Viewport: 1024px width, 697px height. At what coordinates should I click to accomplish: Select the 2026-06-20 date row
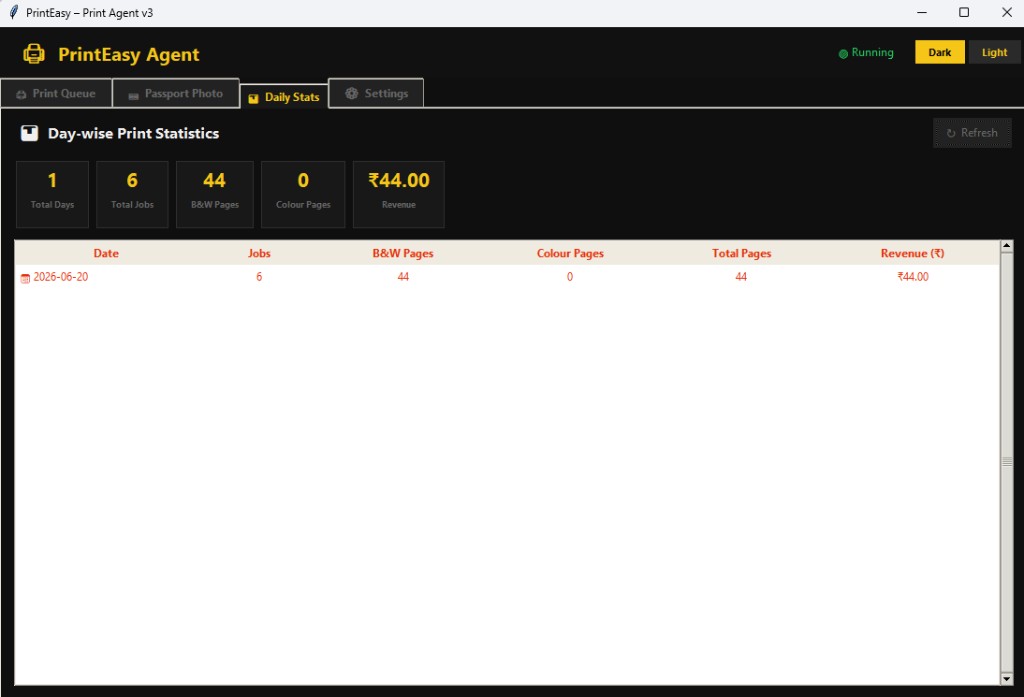[507, 277]
